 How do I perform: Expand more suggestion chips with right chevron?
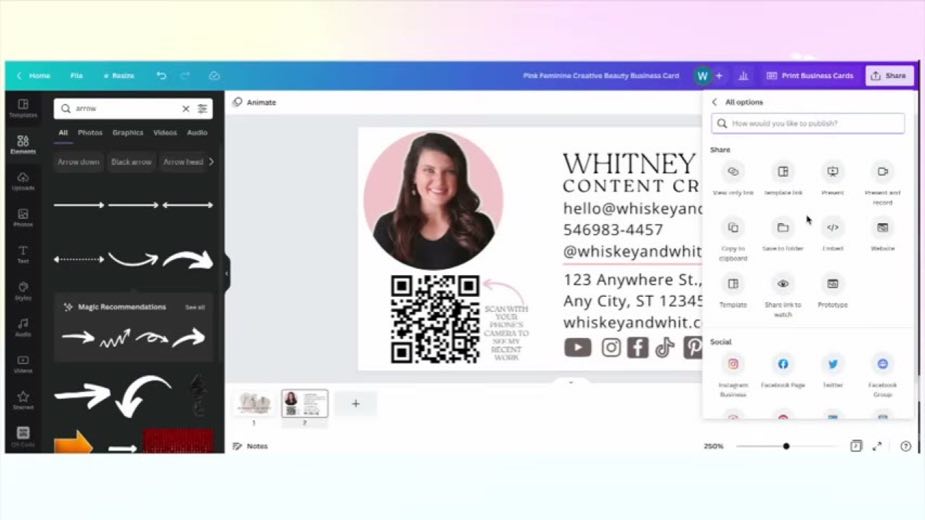[x=212, y=162]
